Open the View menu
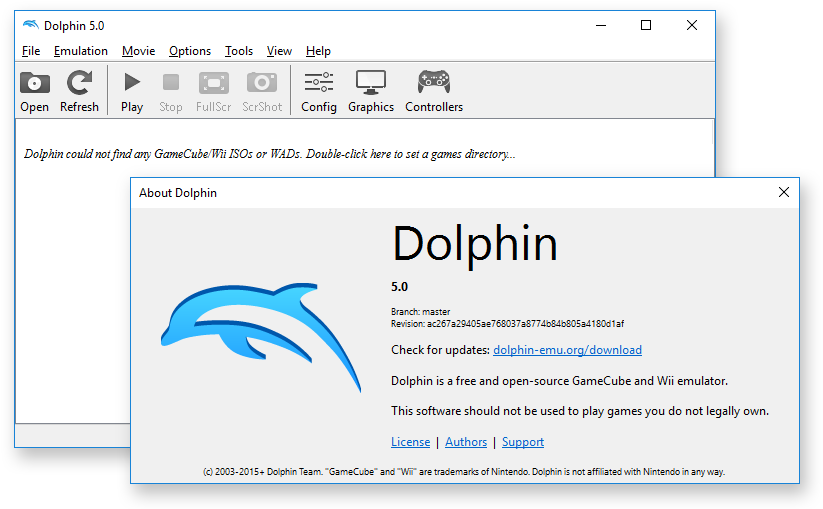The image size is (823, 509). [279, 51]
